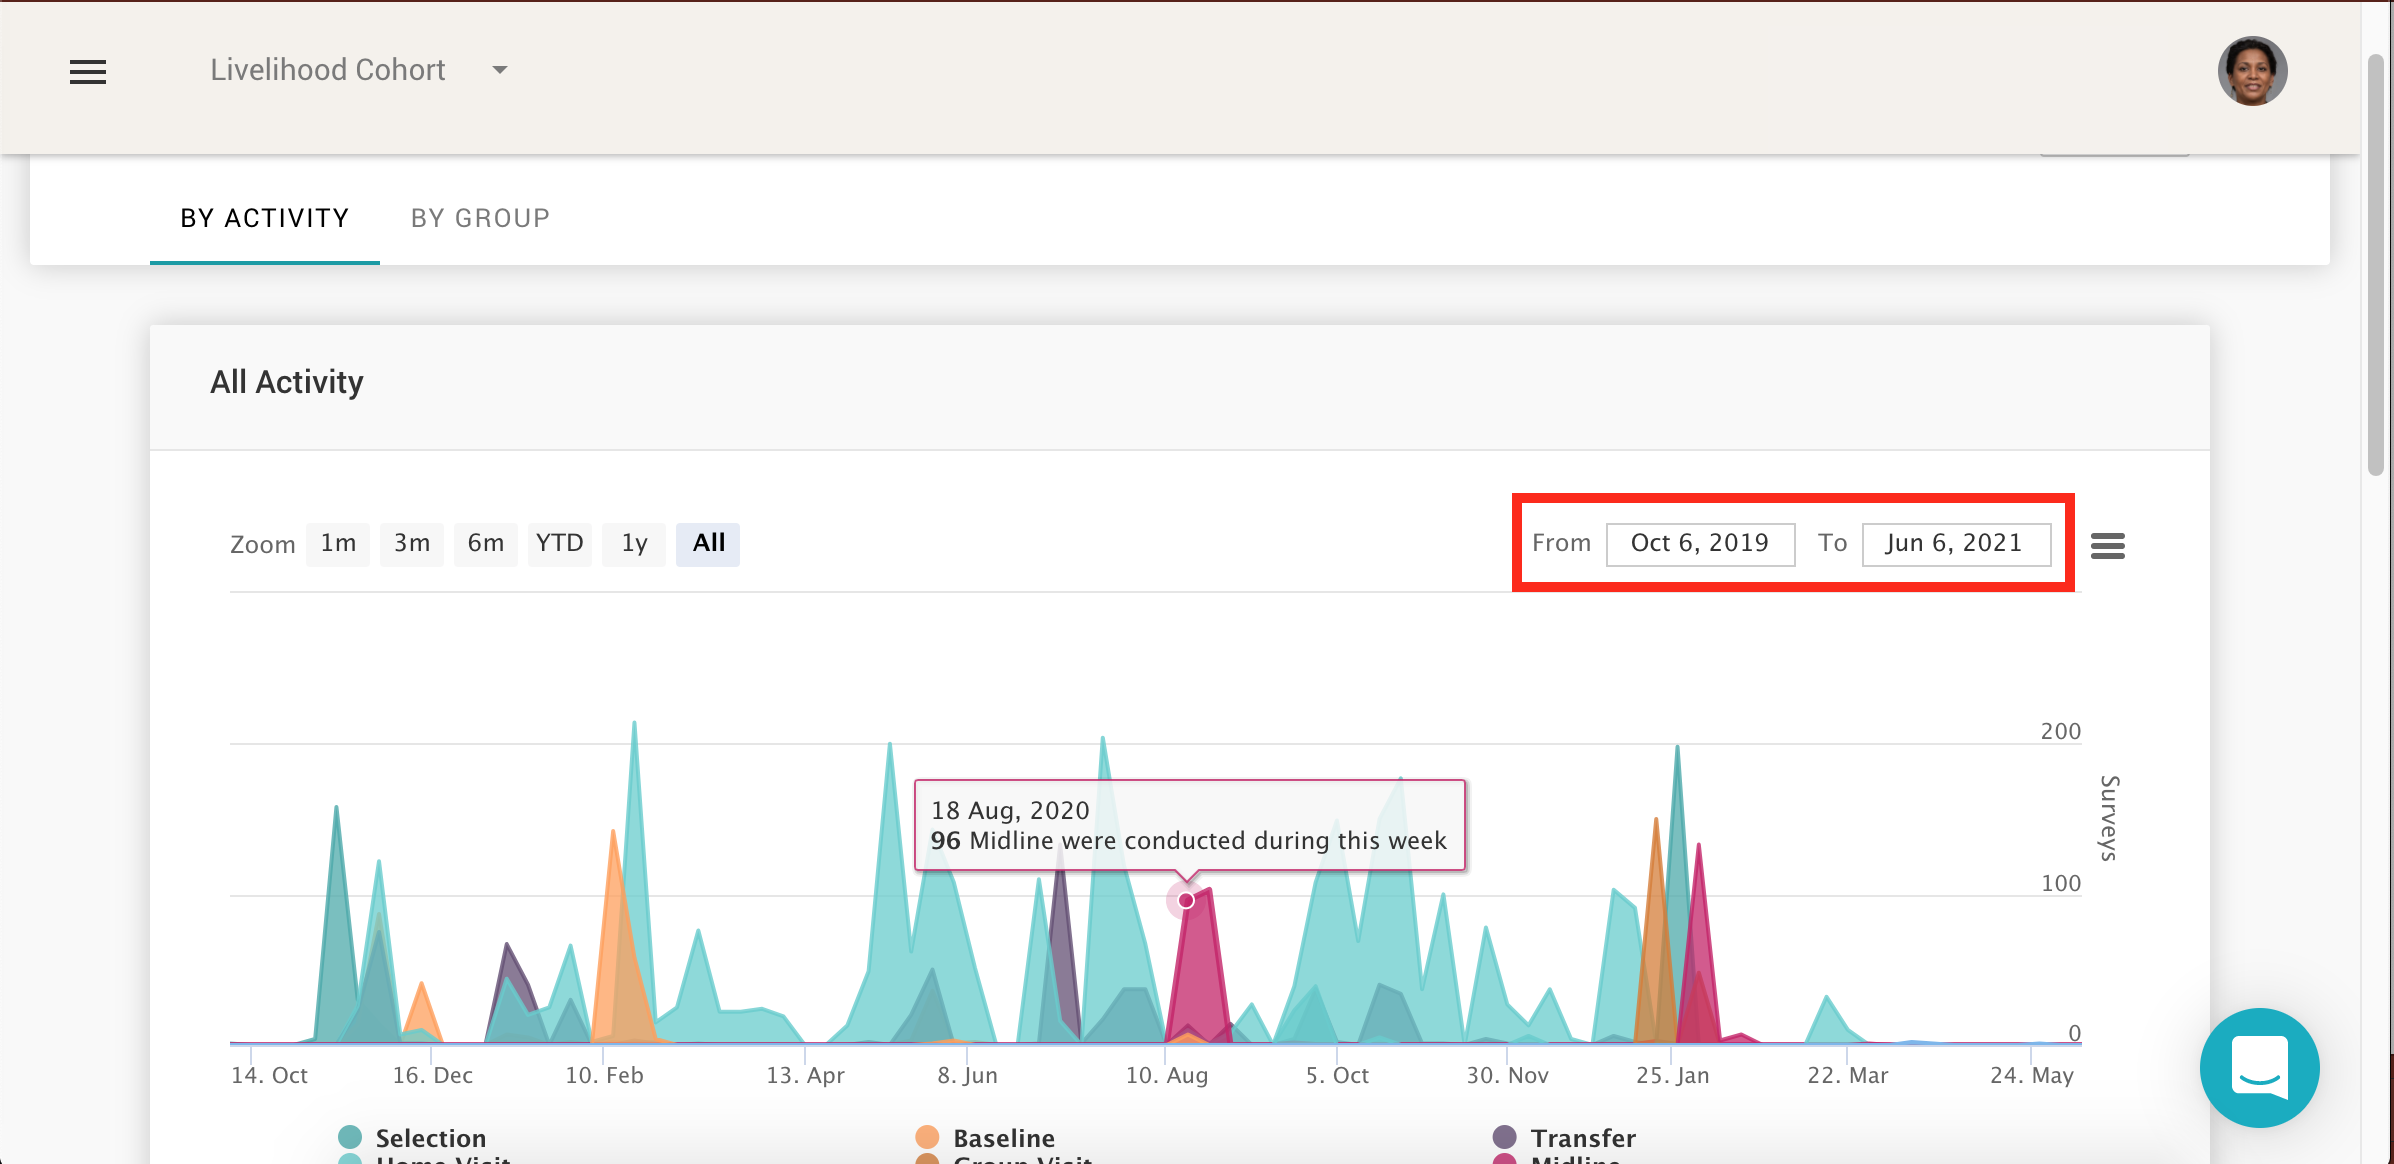Toggle the Group Visit series visibility
Viewport: 2394px width, 1164px height.
[1020, 1160]
